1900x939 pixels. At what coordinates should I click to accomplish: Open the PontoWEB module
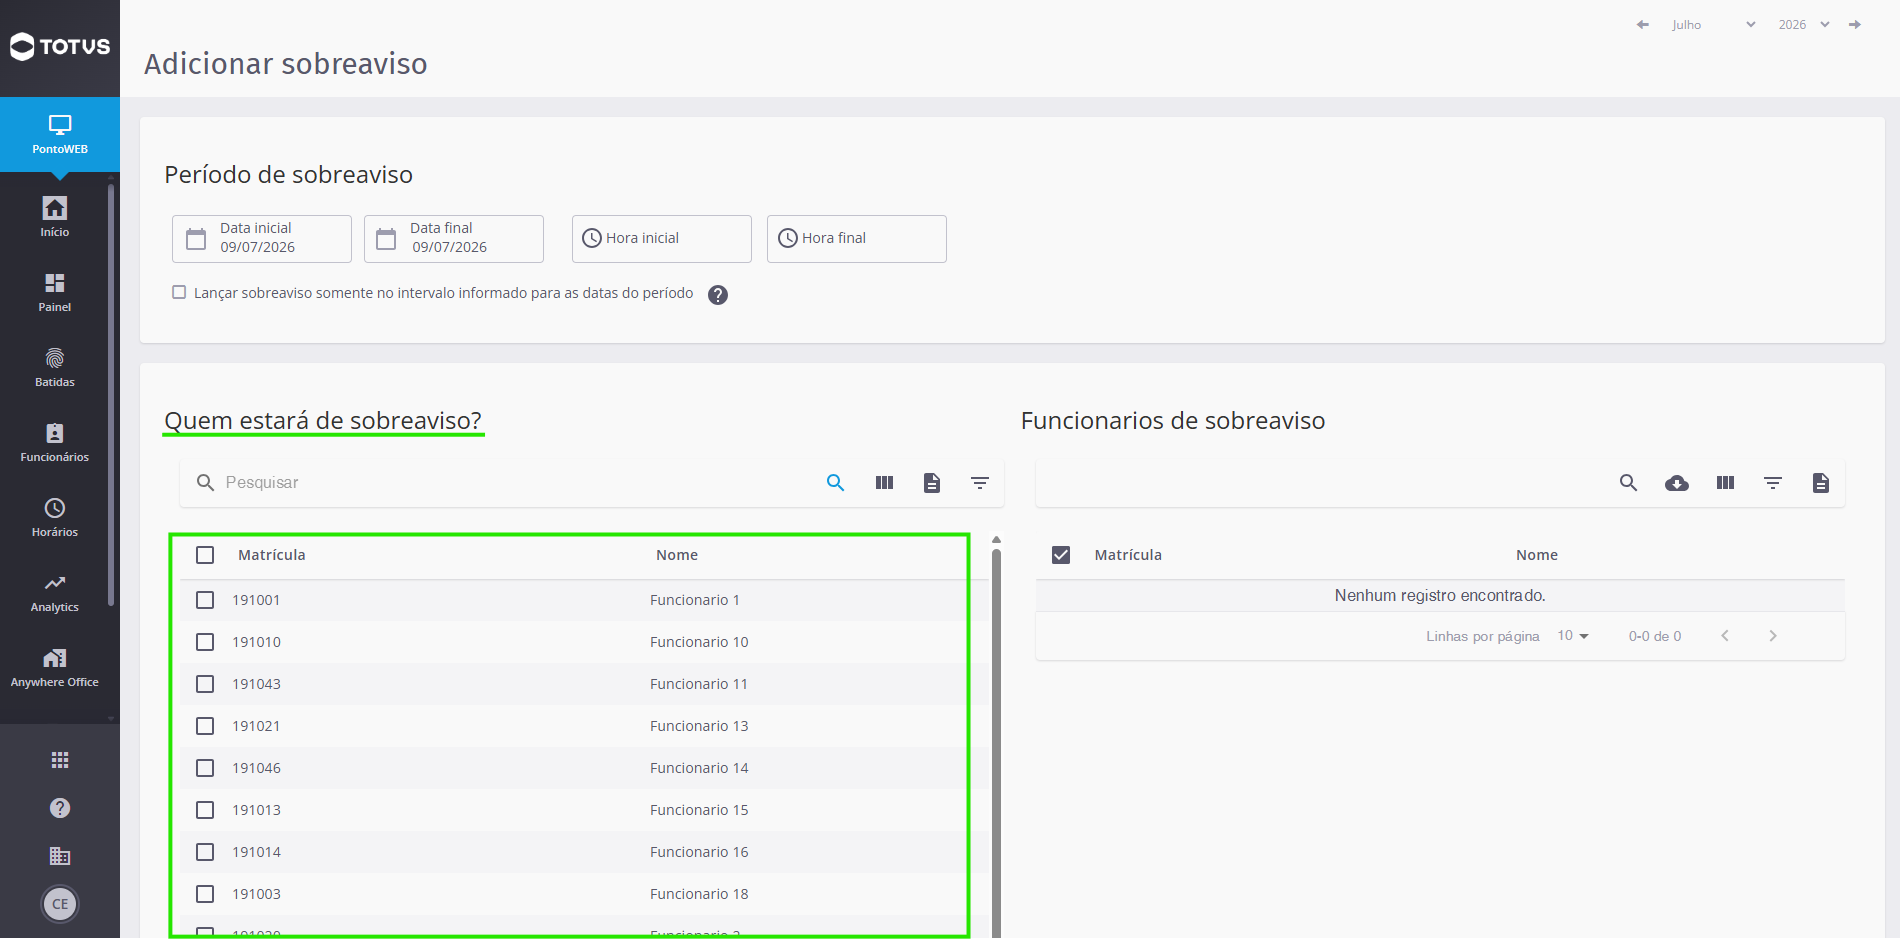click(60, 135)
